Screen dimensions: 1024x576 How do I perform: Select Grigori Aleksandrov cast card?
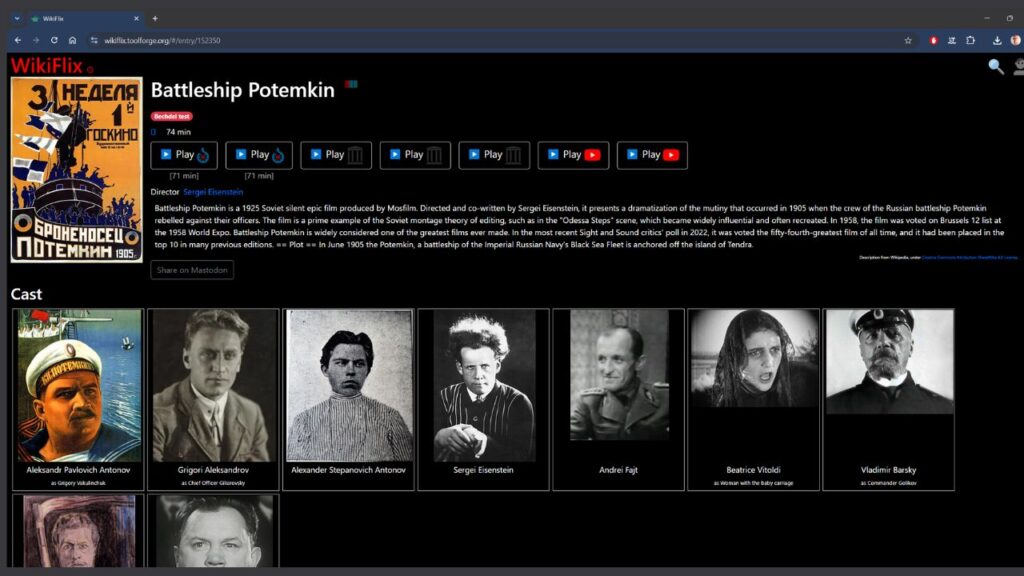[x=213, y=399]
